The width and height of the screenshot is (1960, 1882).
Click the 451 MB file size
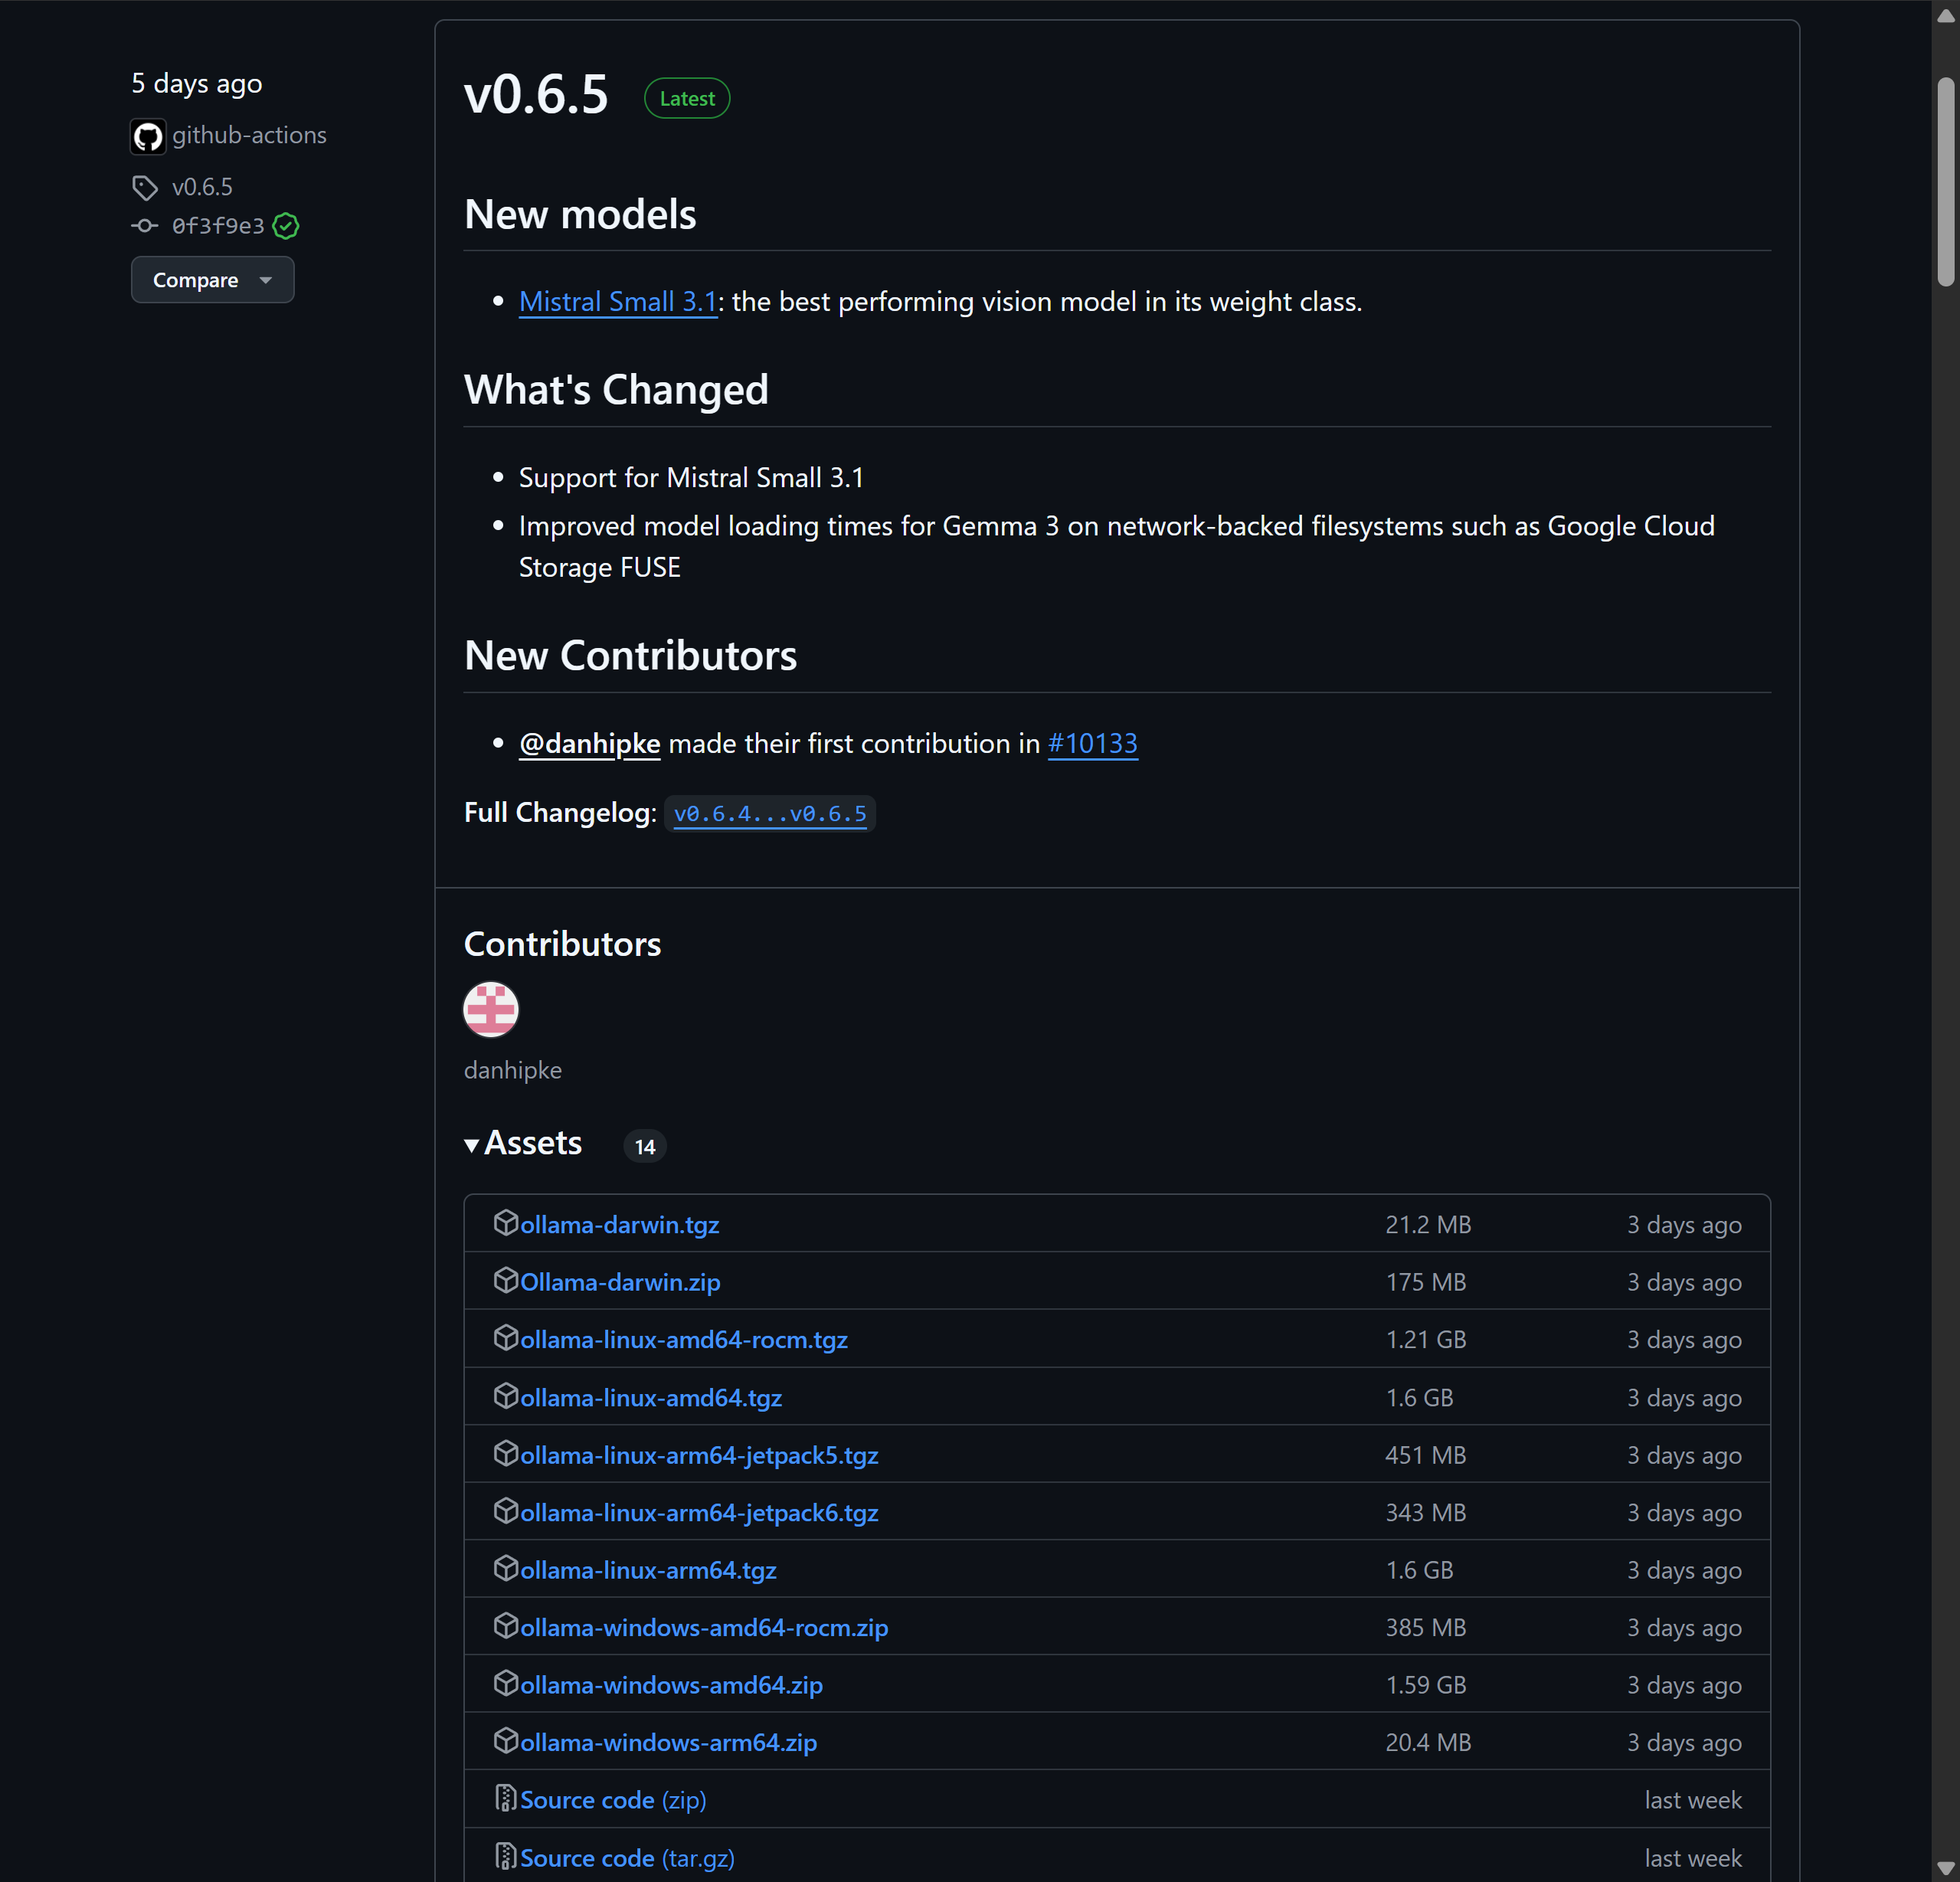[1425, 1455]
